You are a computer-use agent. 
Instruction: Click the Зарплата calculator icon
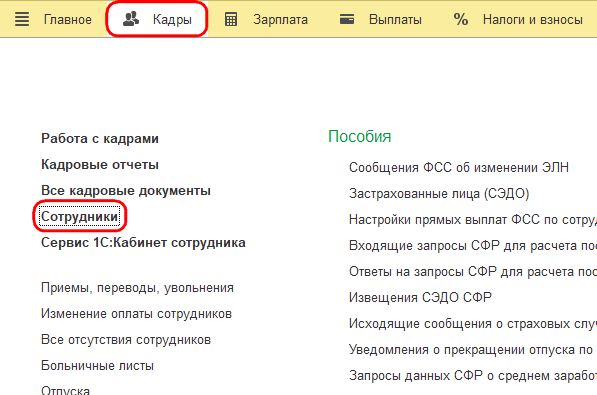click(231, 19)
